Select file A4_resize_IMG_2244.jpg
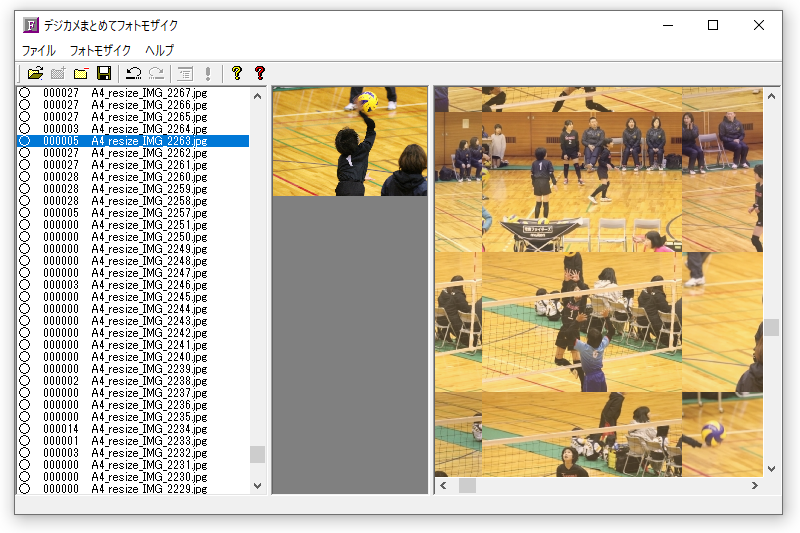 pos(149,309)
